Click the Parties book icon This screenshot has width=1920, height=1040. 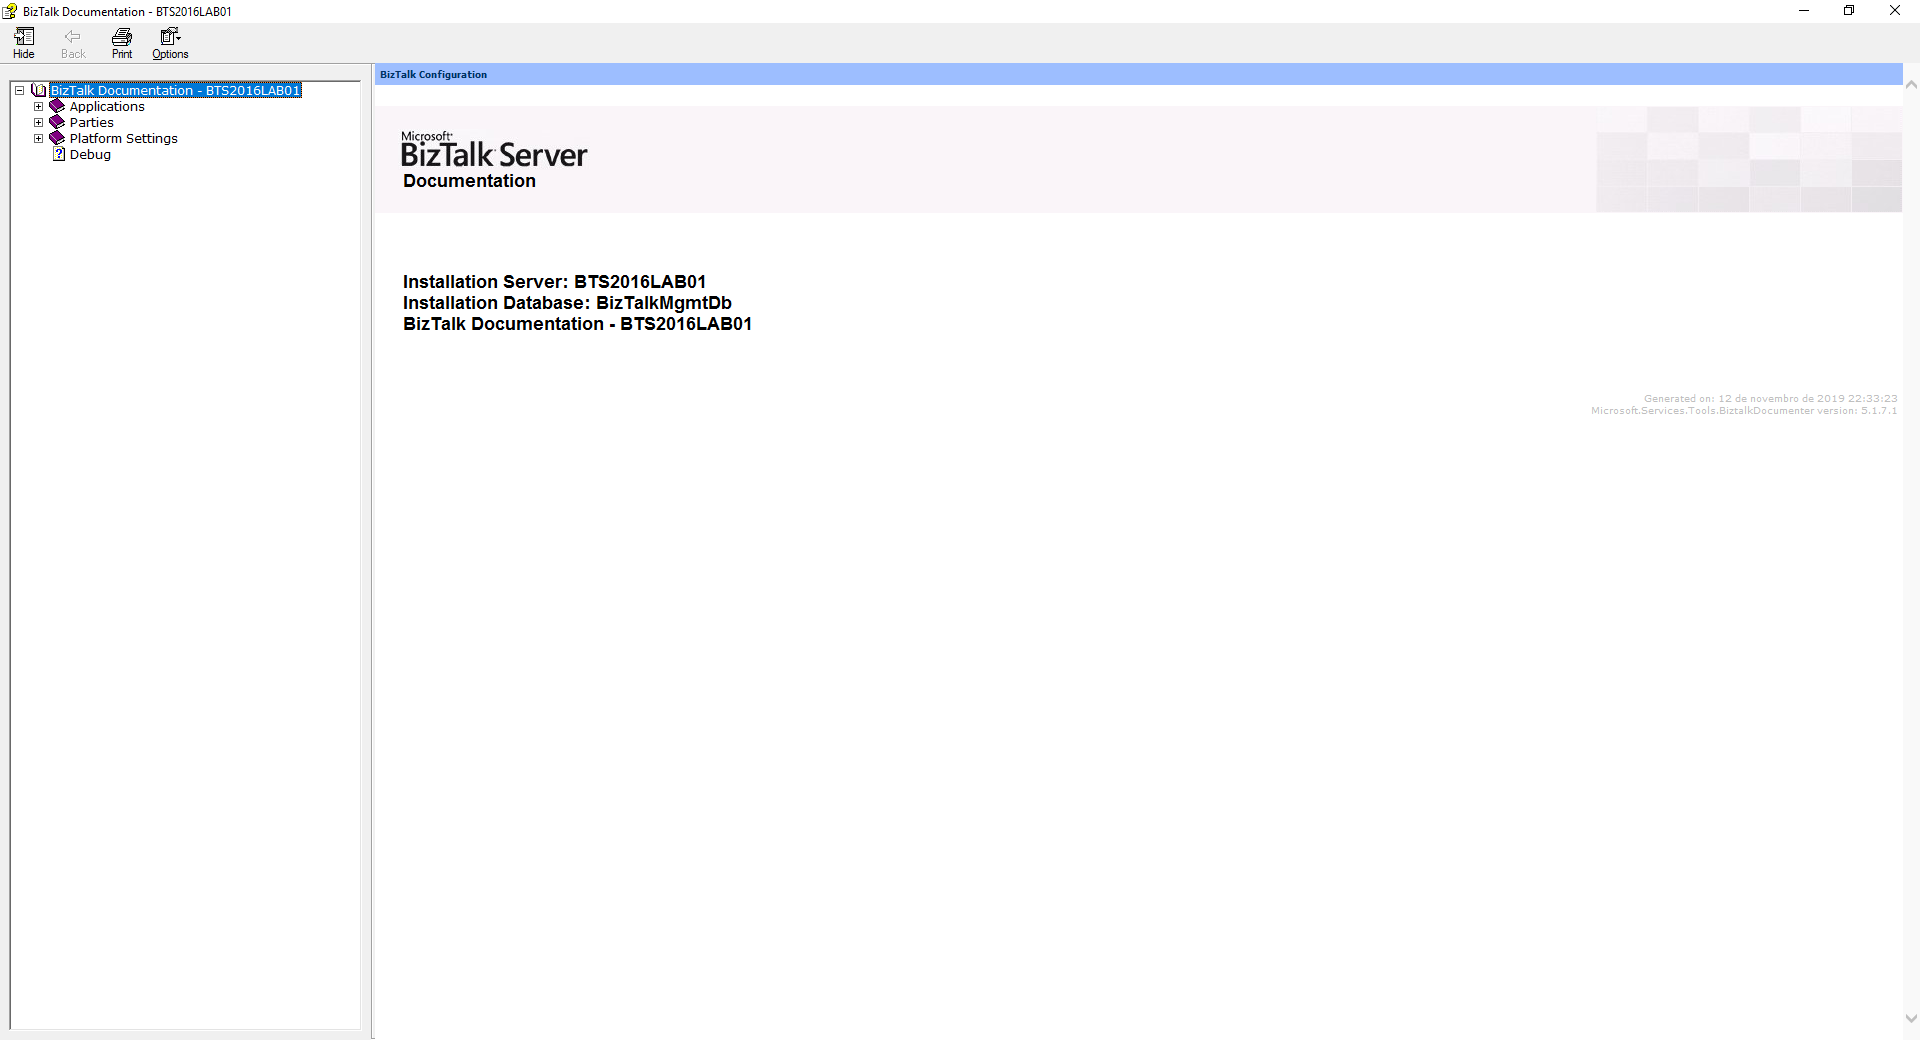[x=57, y=123]
